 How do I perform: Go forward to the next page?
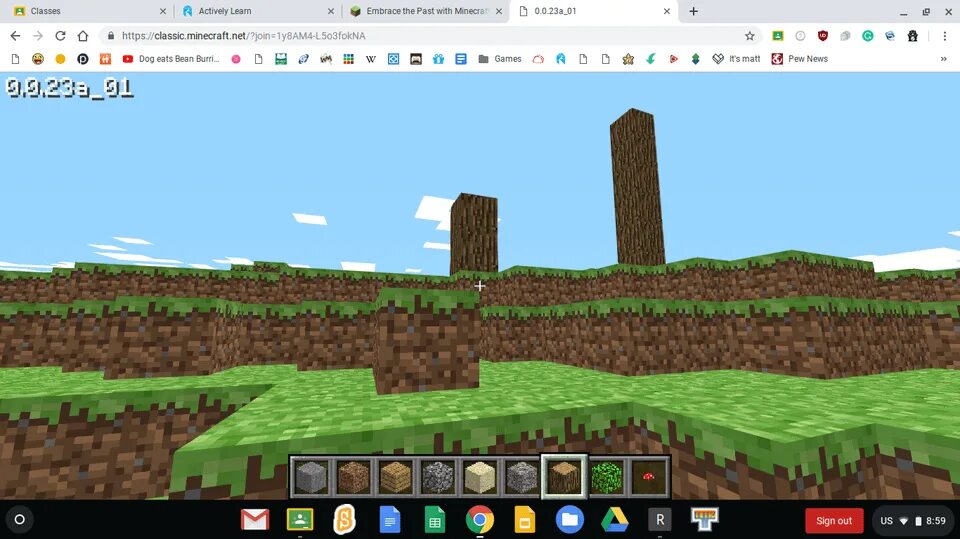(38, 36)
